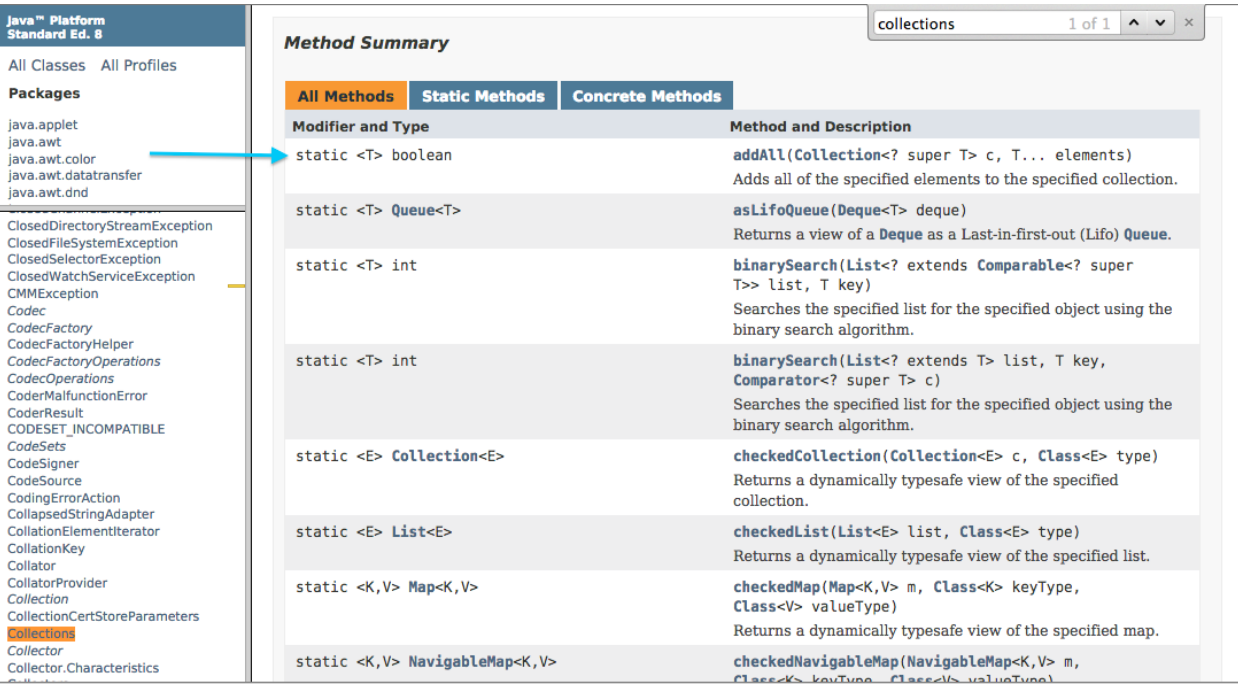The image size is (1238, 690).
Task: Select the highlighted Collections class
Action: 41,634
